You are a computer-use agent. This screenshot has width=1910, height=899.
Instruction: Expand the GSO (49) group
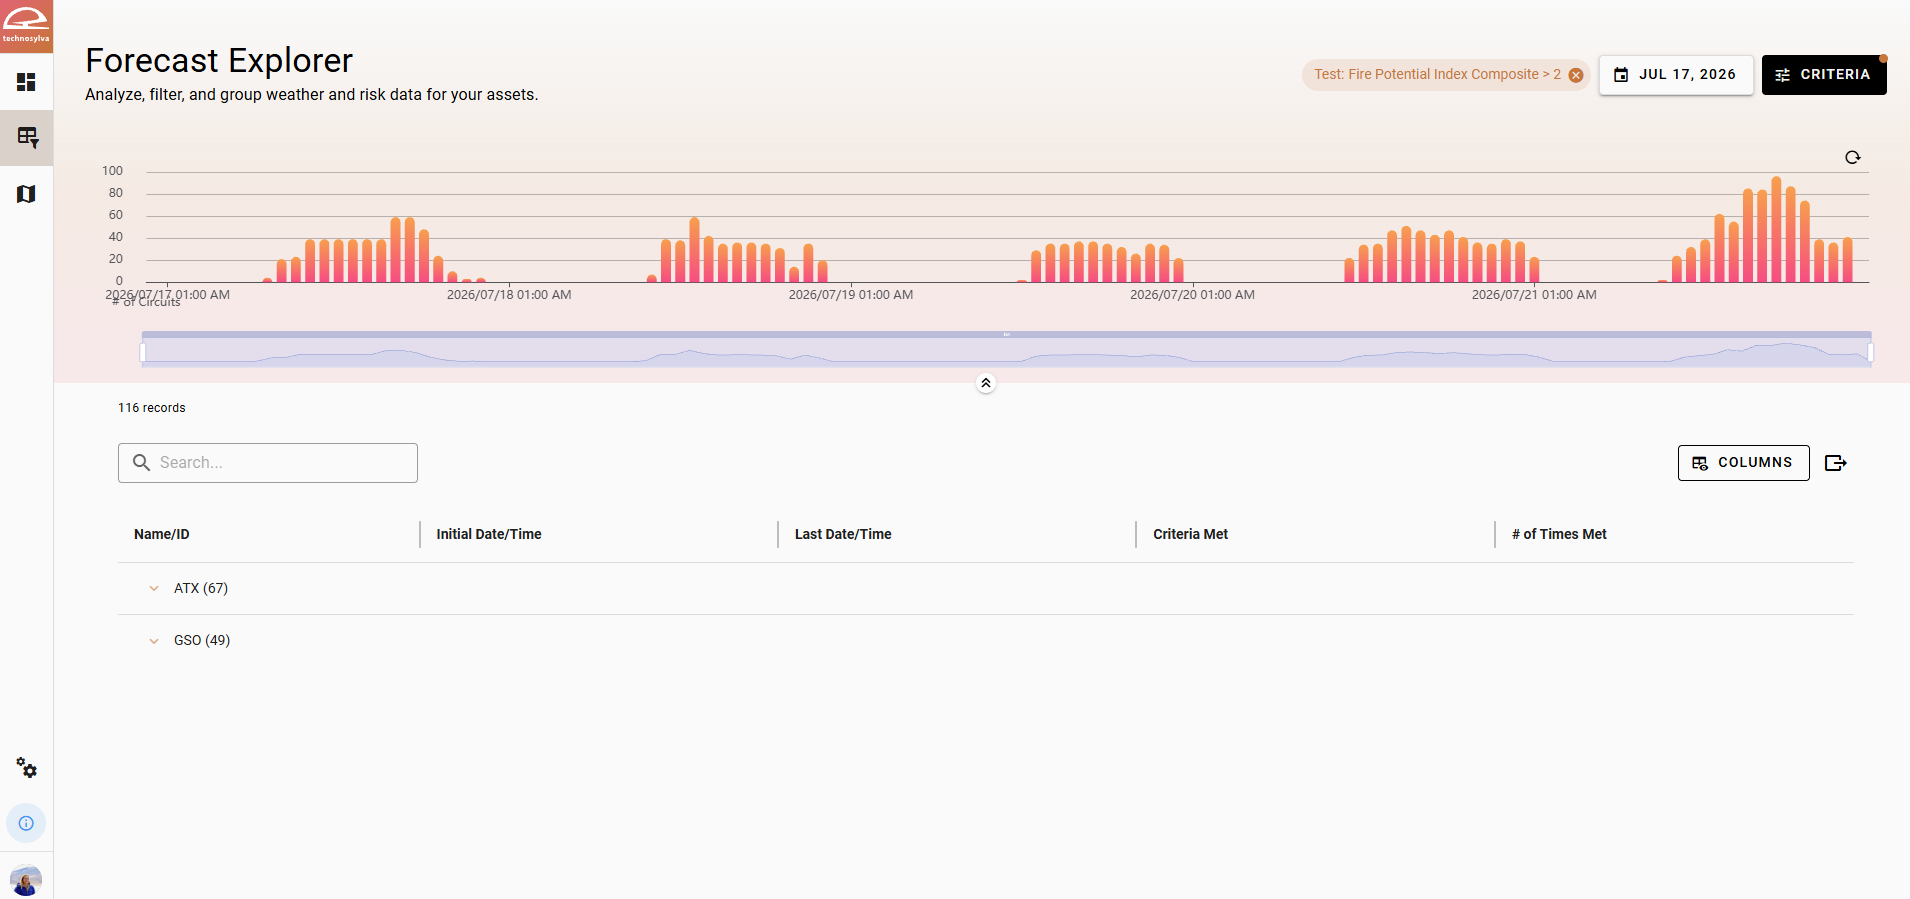pos(154,640)
